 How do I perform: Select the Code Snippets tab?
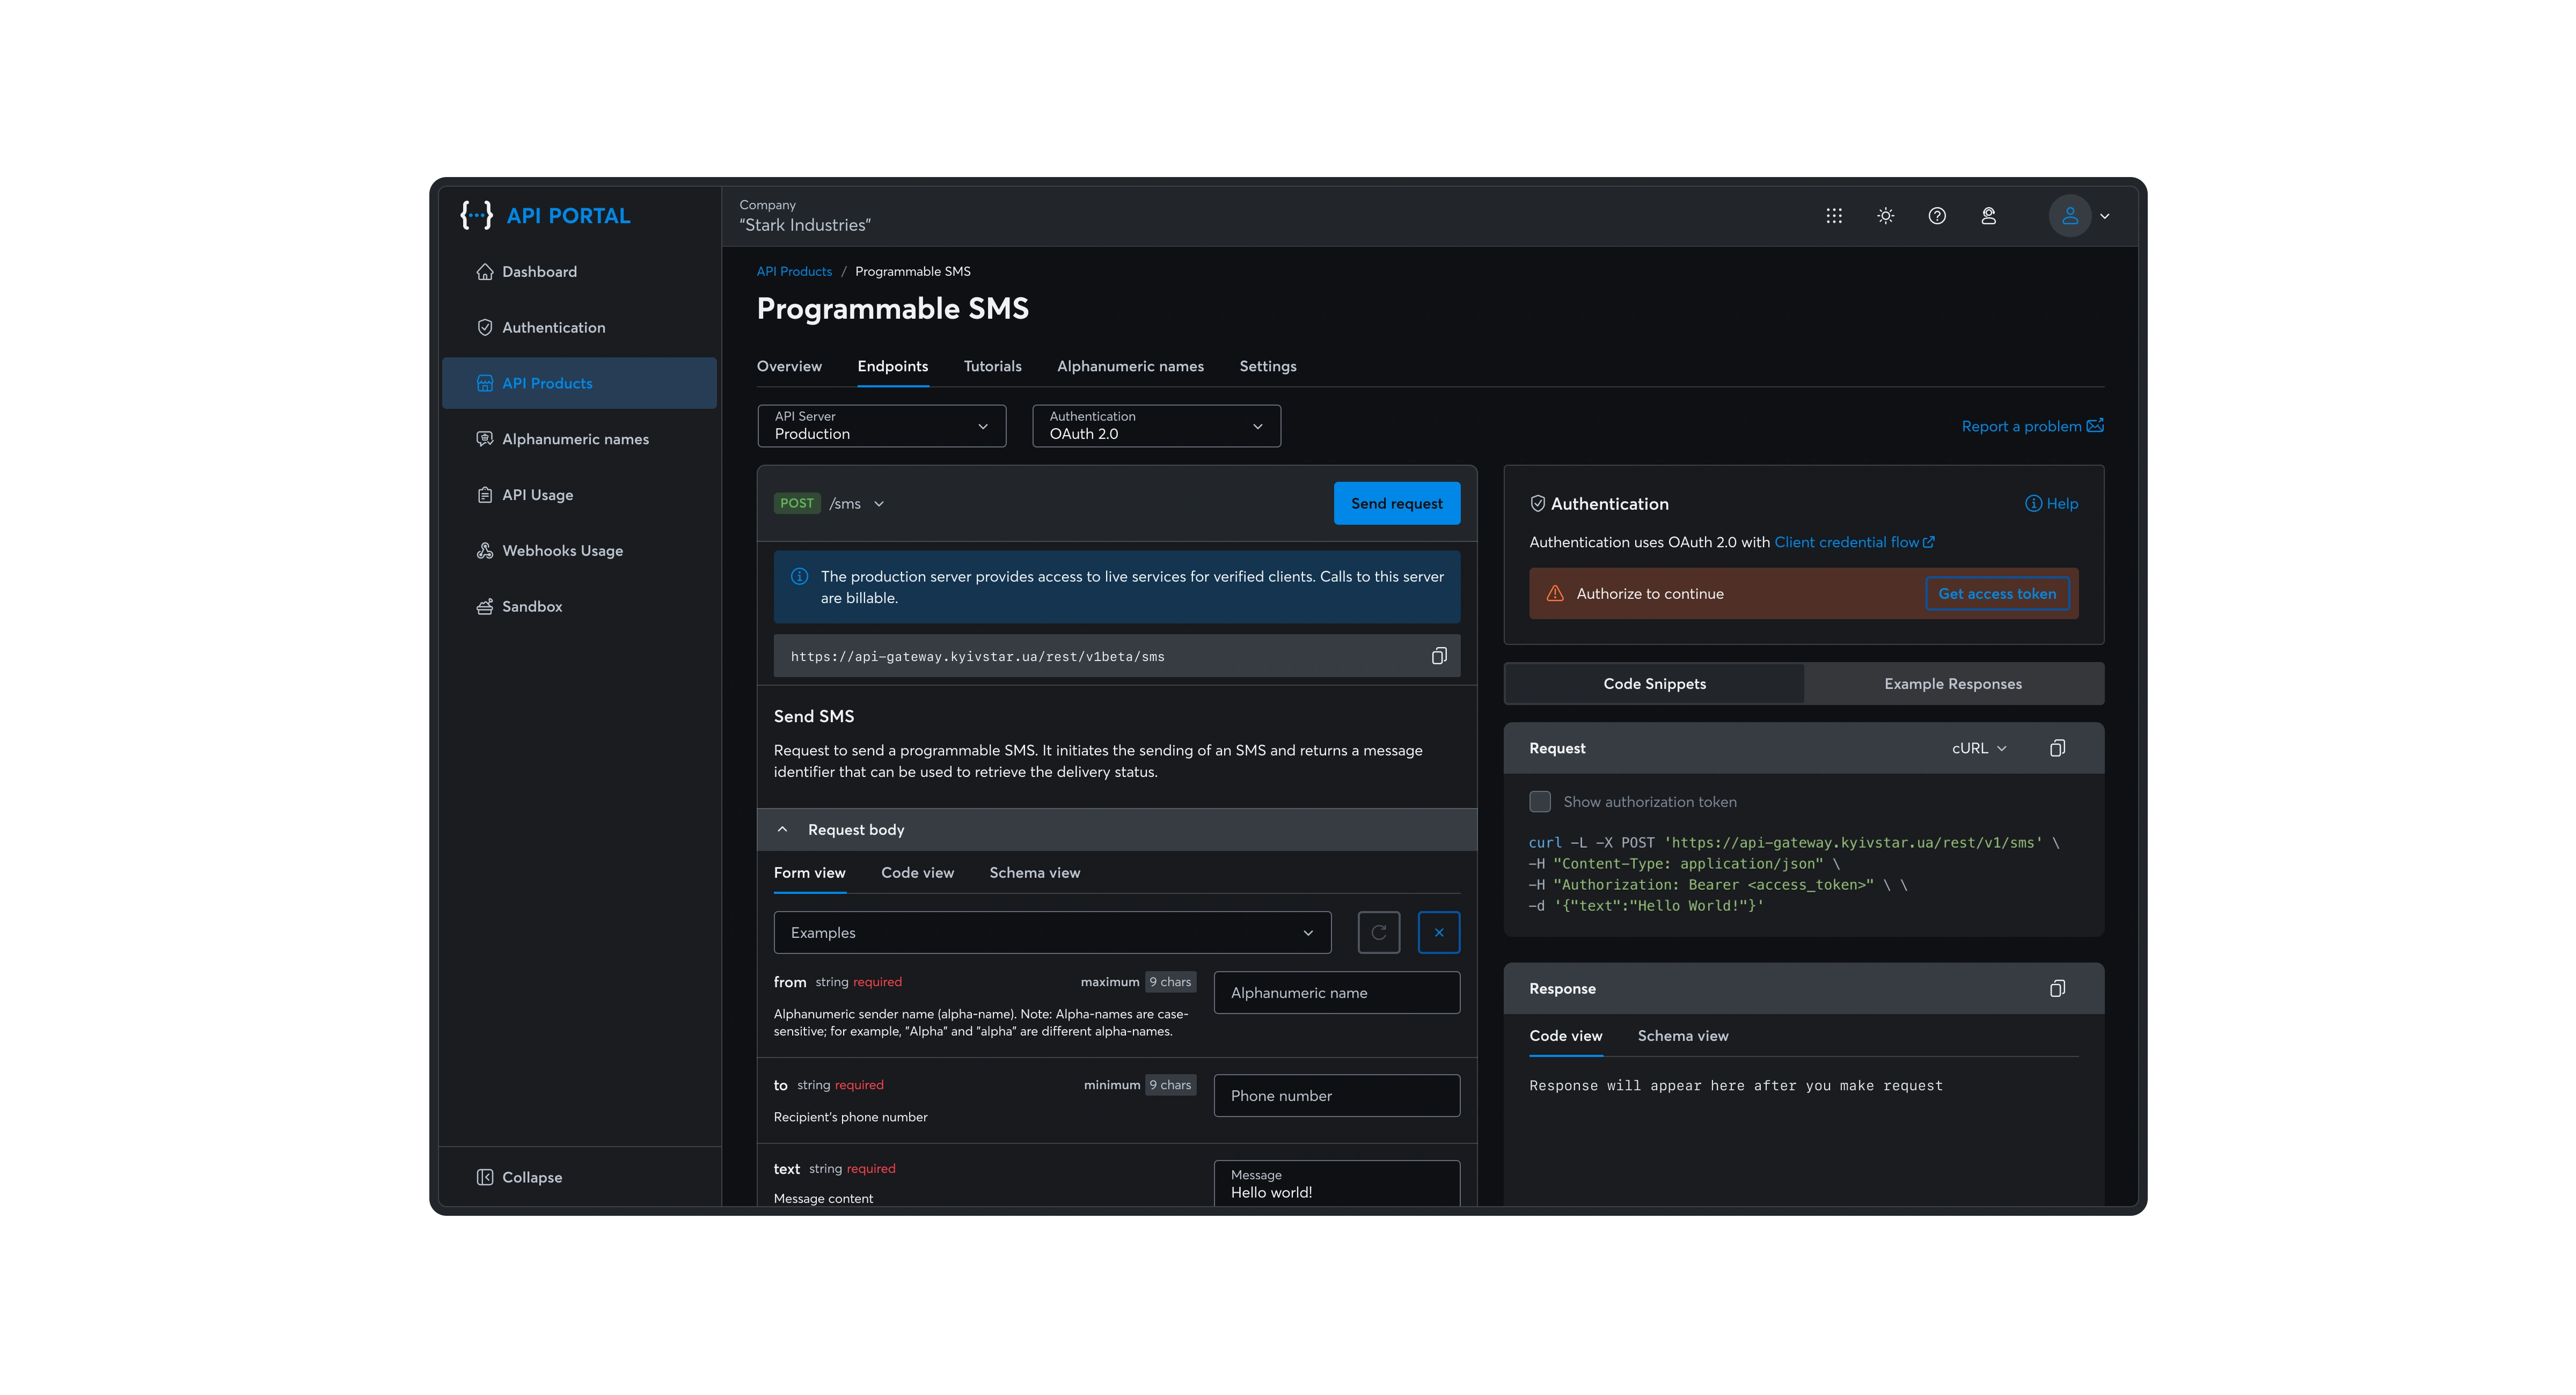[x=1655, y=684]
